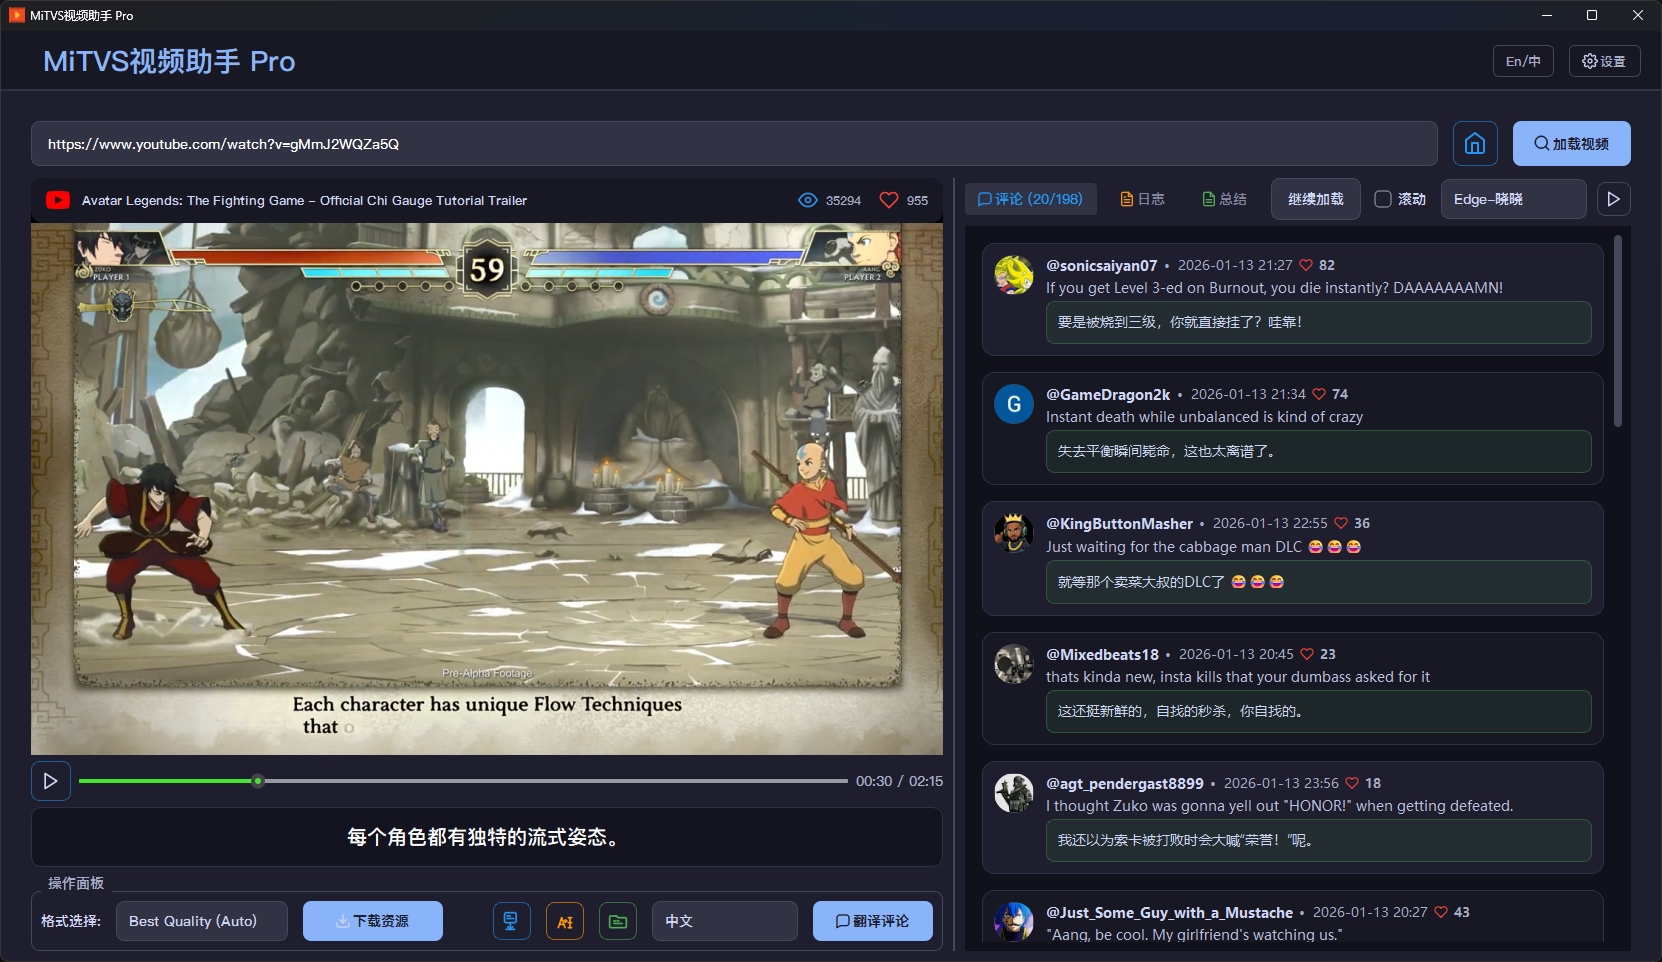
Task: Switch language with the En/中 toggle
Action: (x=1523, y=61)
